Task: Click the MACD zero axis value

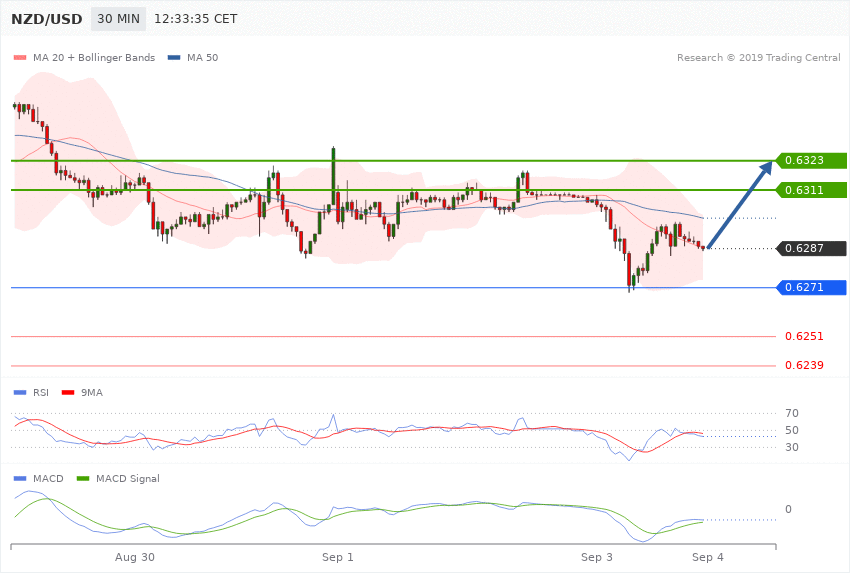Action: coord(788,509)
